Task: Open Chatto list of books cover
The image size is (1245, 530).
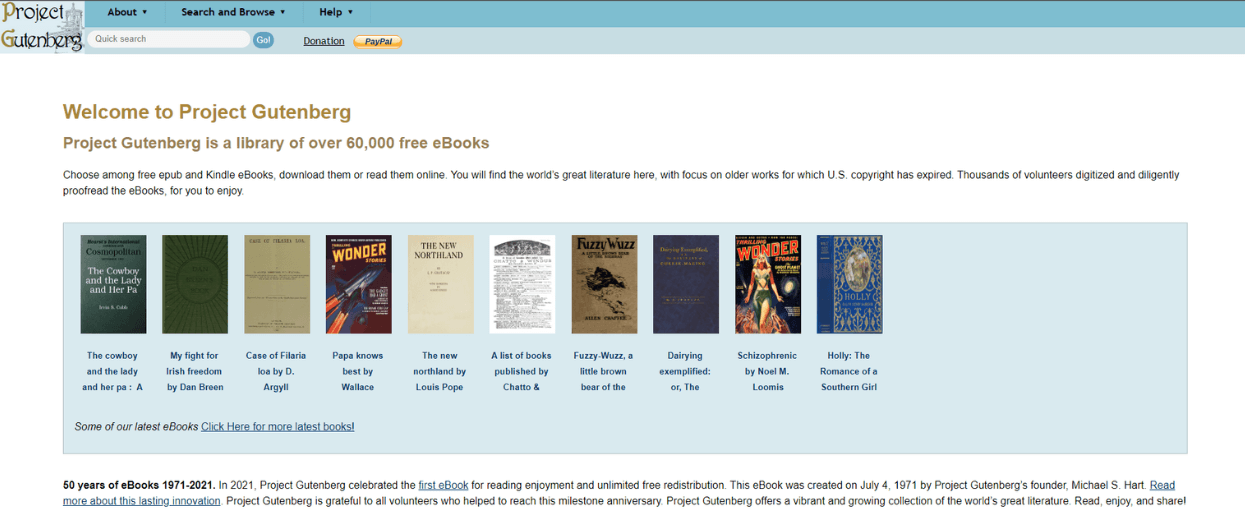Action: click(x=522, y=284)
